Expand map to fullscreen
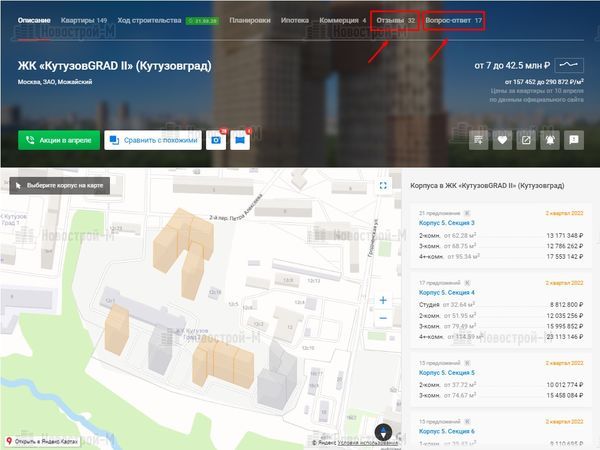600x450 pixels. 382,185
